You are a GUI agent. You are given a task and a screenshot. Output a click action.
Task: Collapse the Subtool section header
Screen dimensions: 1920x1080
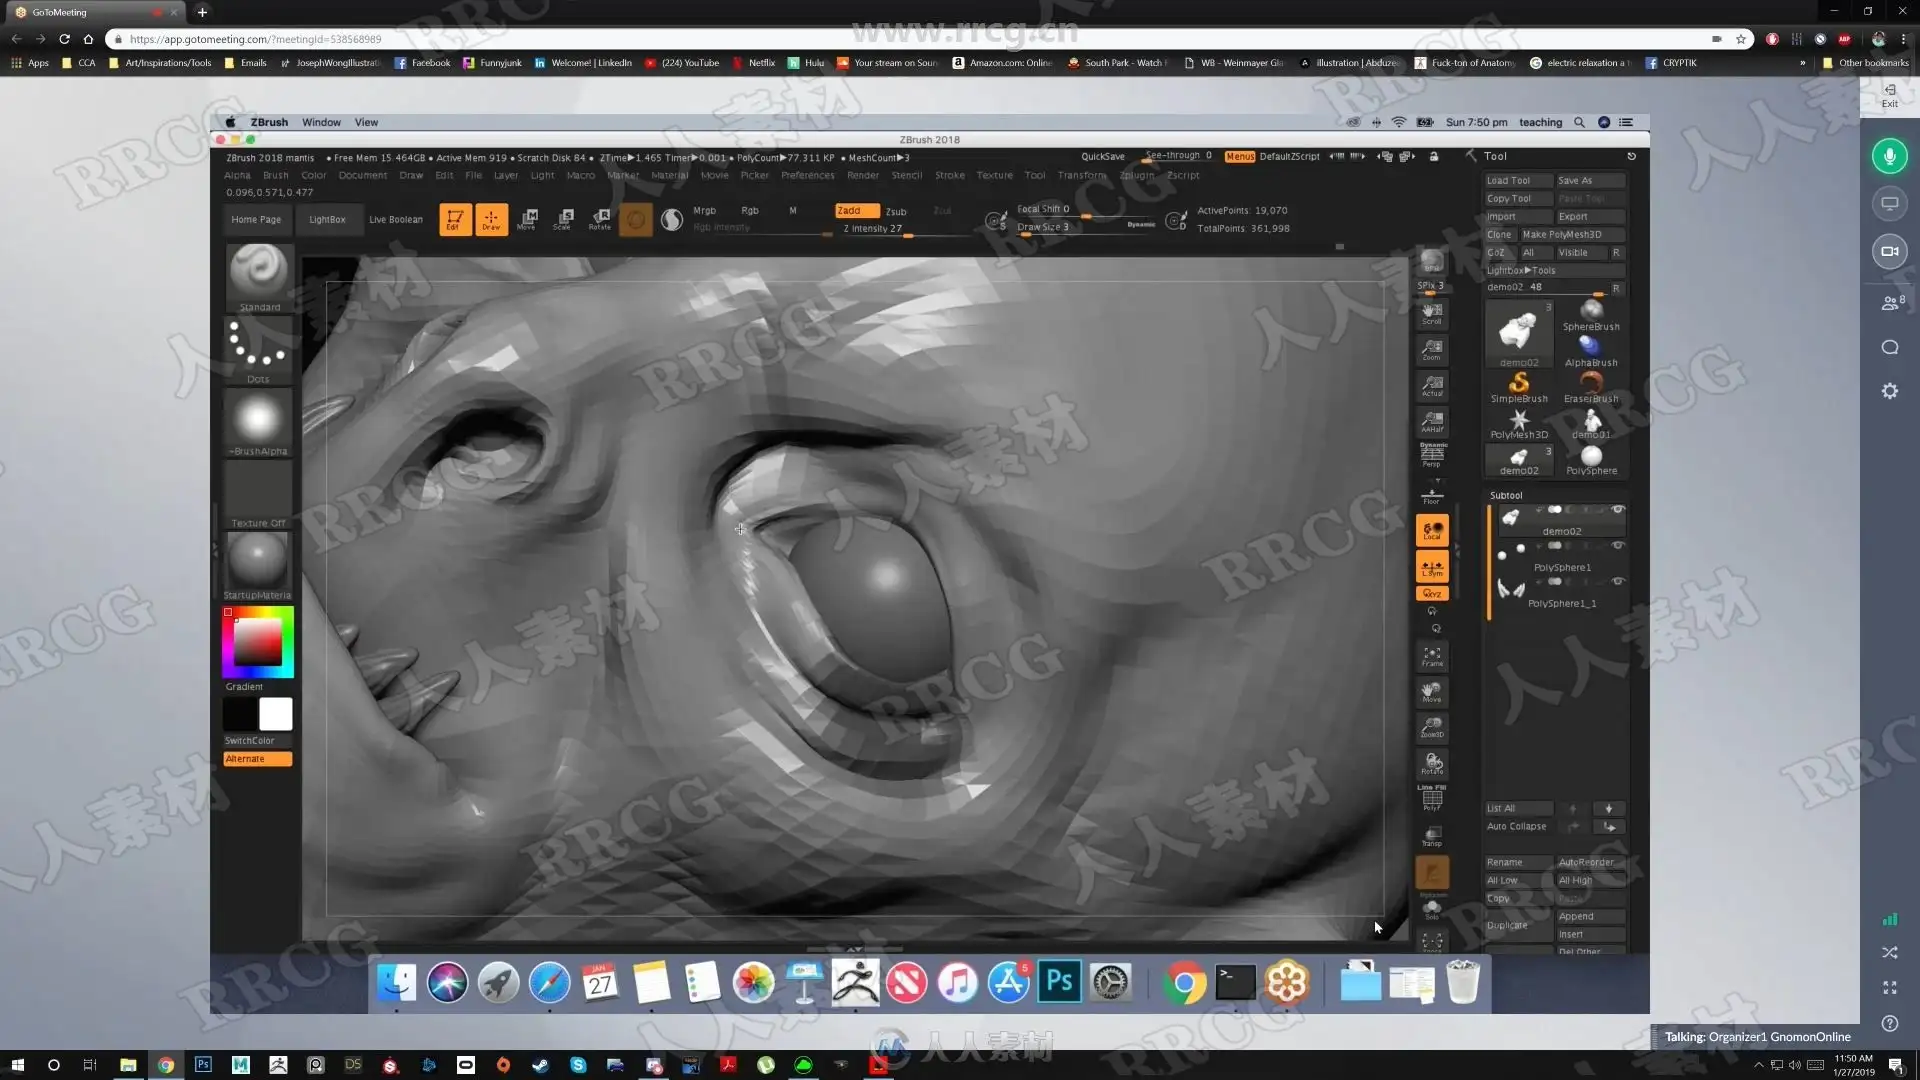[x=1506, y=495]
